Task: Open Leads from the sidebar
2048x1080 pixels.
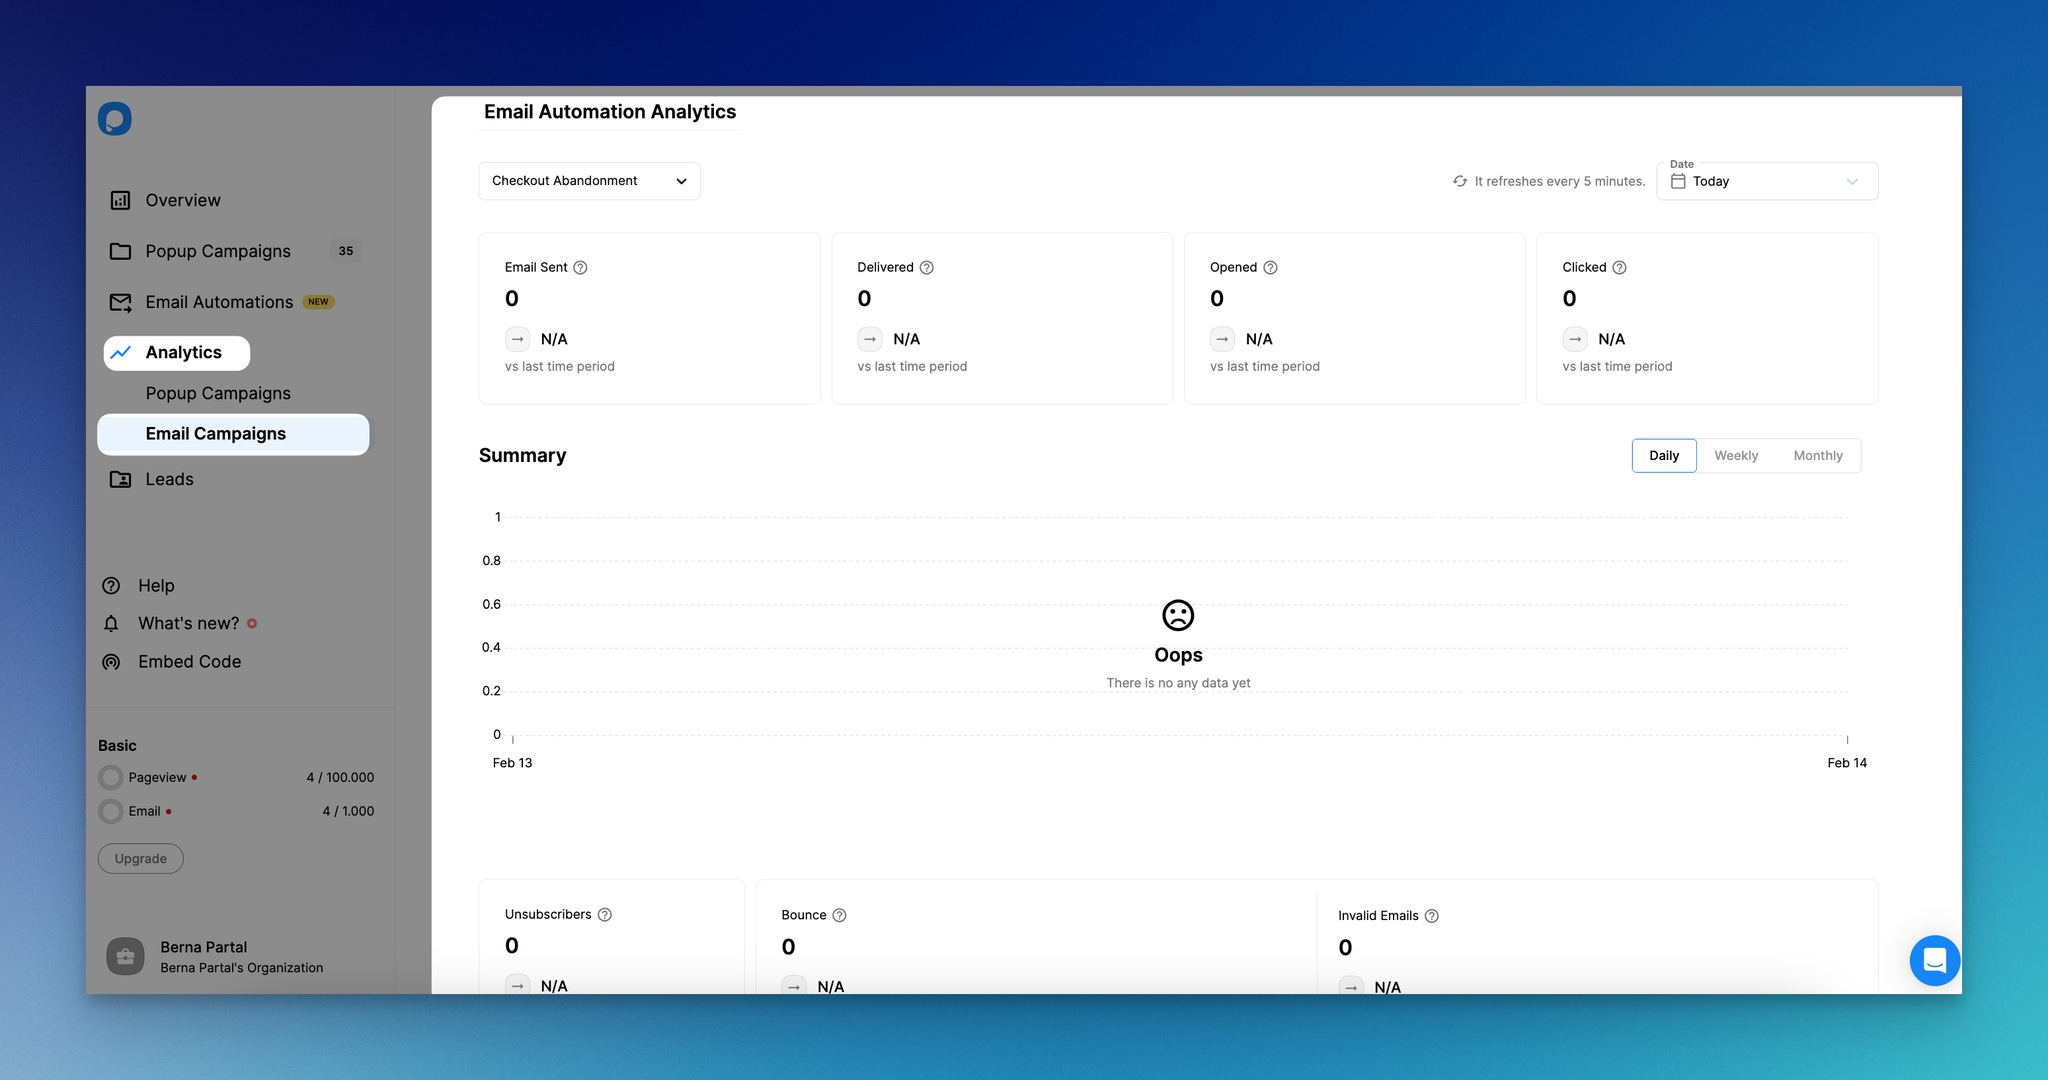Action: (170, 479)
